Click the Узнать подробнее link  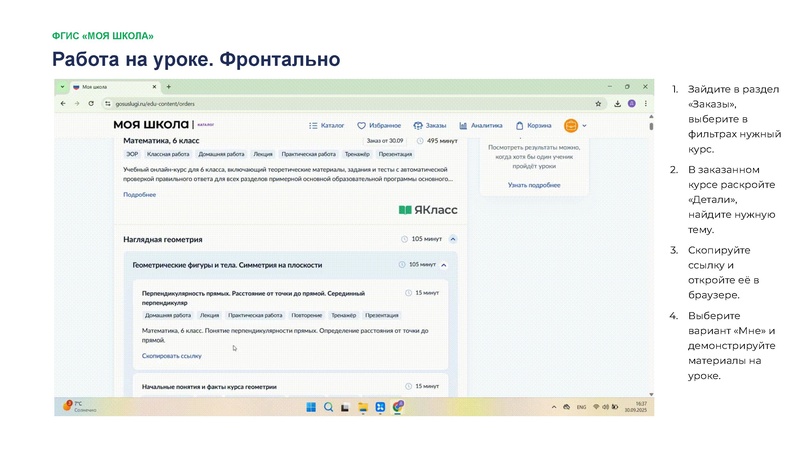[534, 185]
